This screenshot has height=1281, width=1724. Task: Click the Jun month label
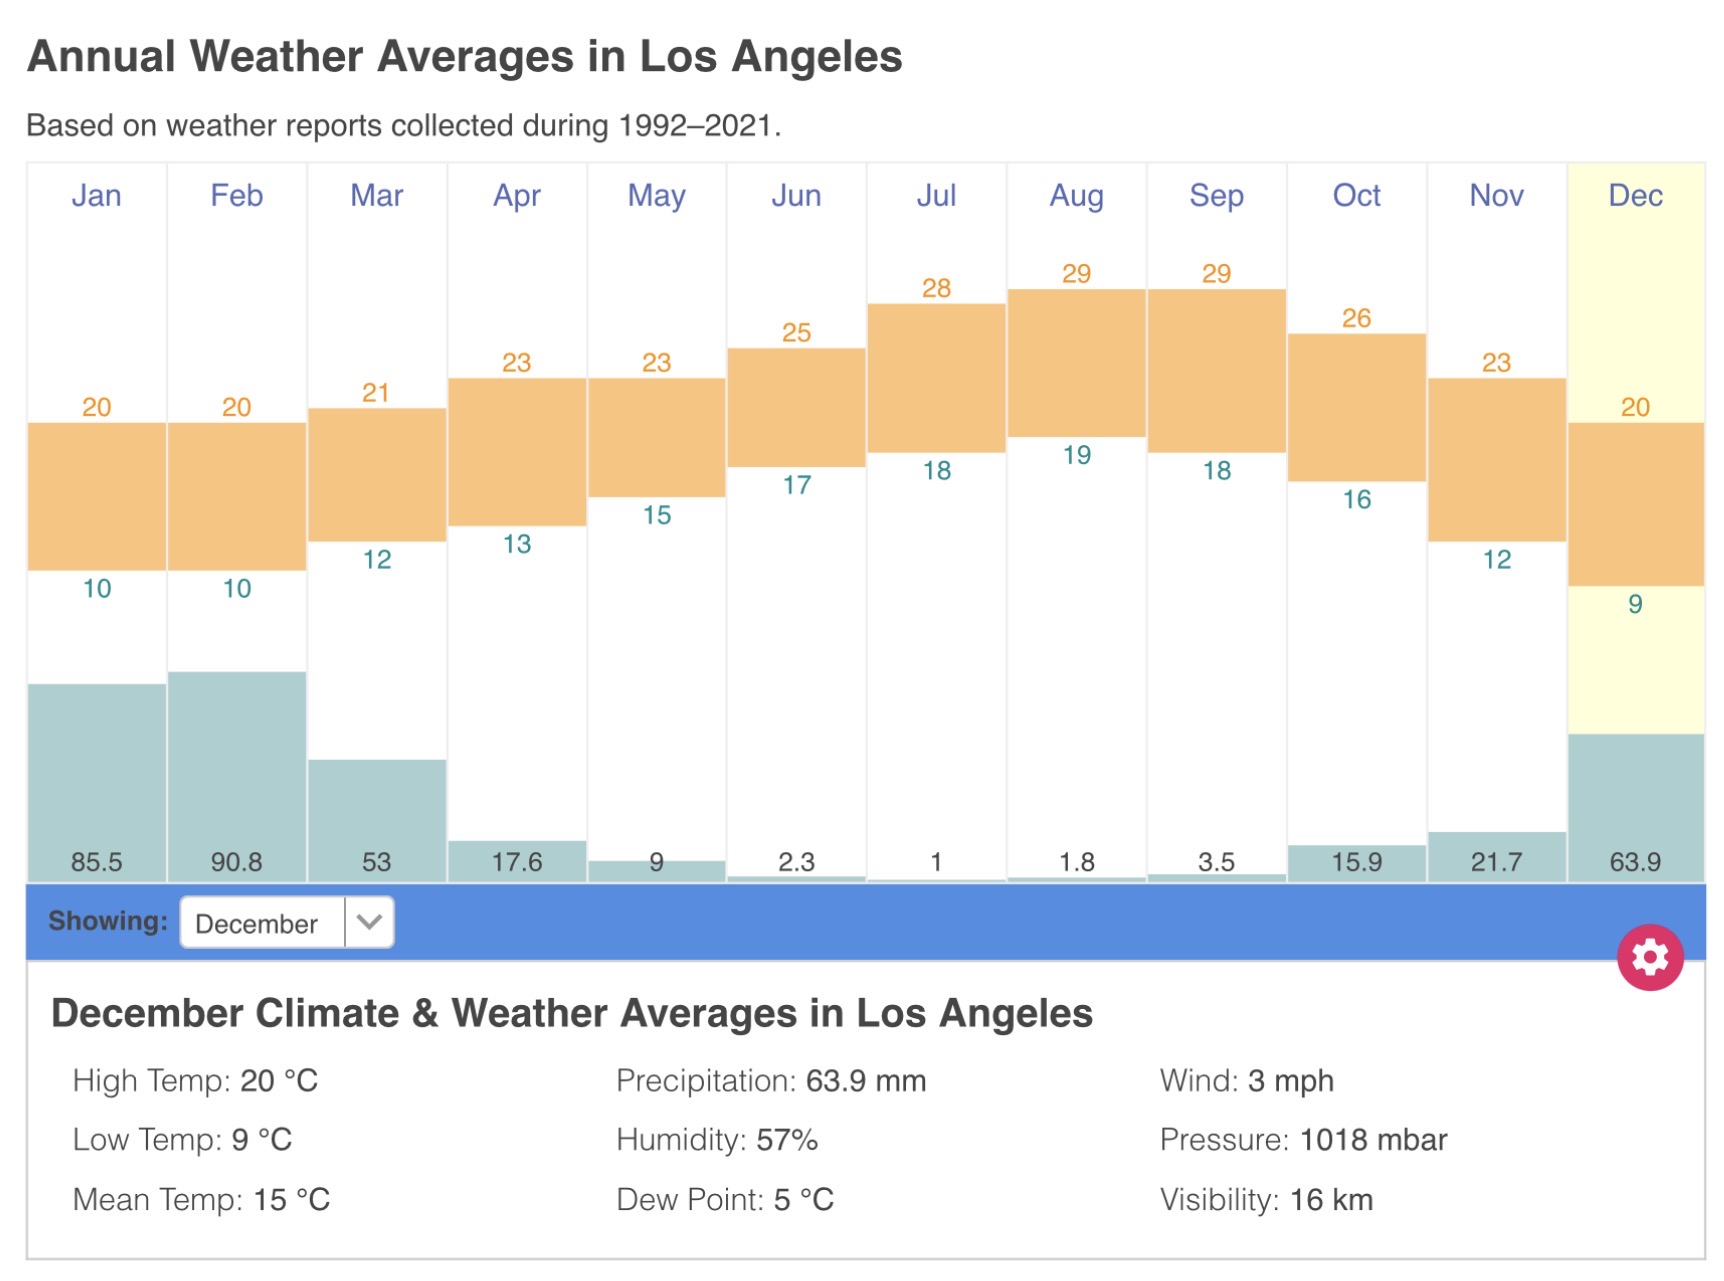(796, 195)
